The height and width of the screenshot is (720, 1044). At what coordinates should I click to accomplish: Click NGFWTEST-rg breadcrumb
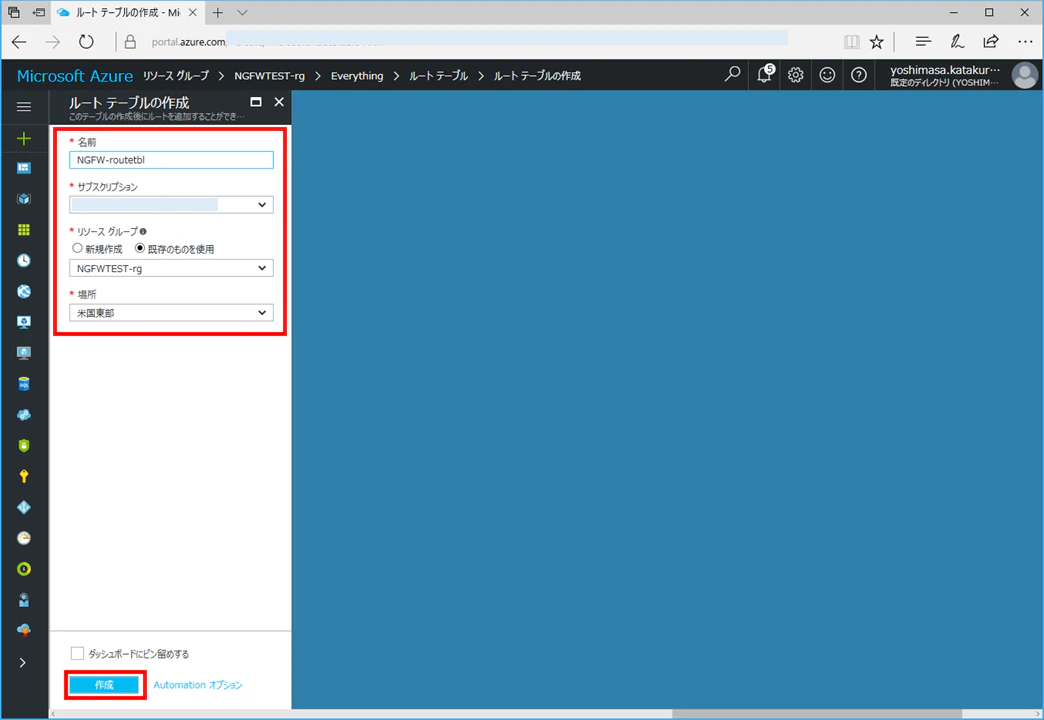269,76
